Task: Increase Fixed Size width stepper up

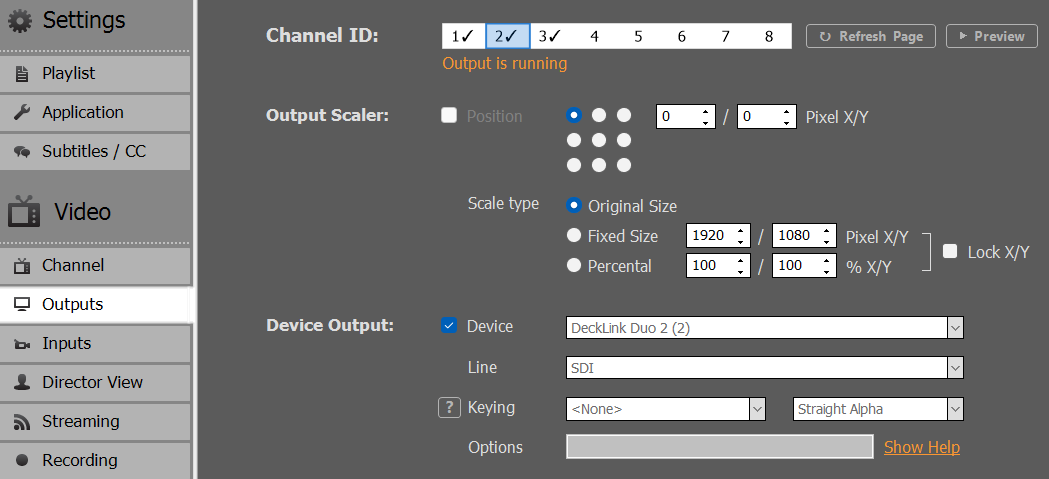Action: tap(741, 229)
